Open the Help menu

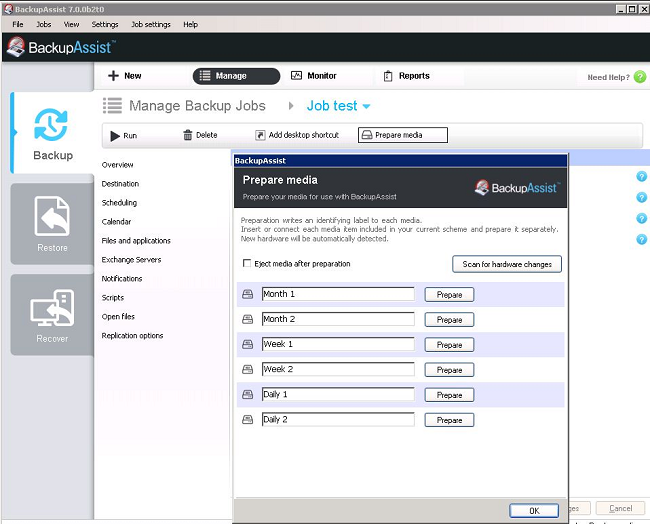click(191, 24)
